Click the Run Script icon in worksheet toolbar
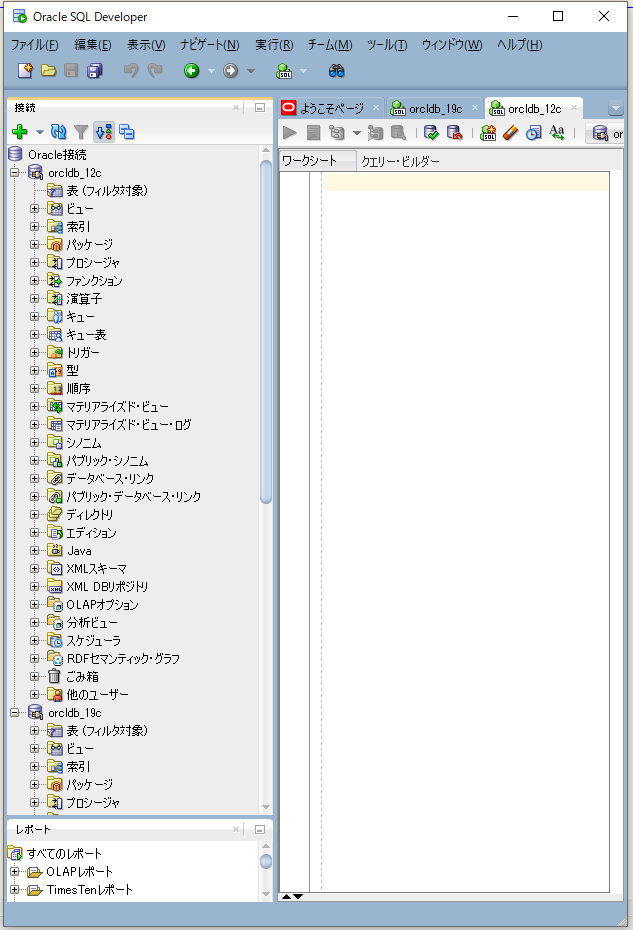 (313, 133)
